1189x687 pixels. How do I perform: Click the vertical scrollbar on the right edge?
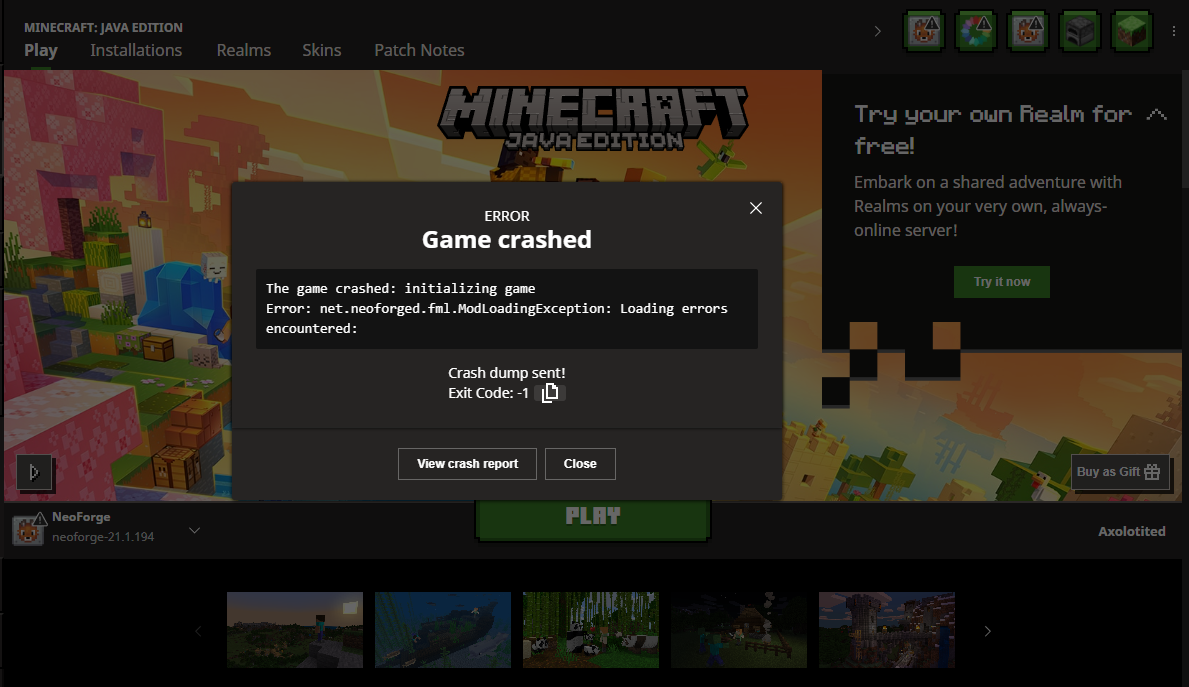pos(1184,129)
